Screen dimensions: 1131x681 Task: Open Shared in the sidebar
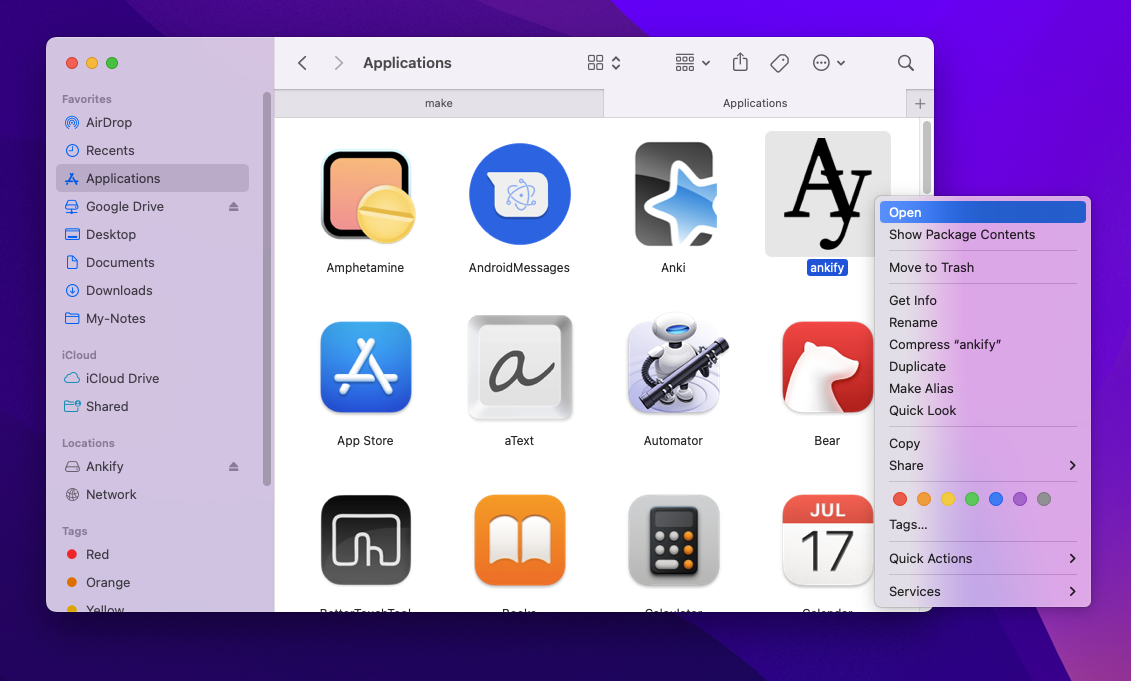[152, 407]
